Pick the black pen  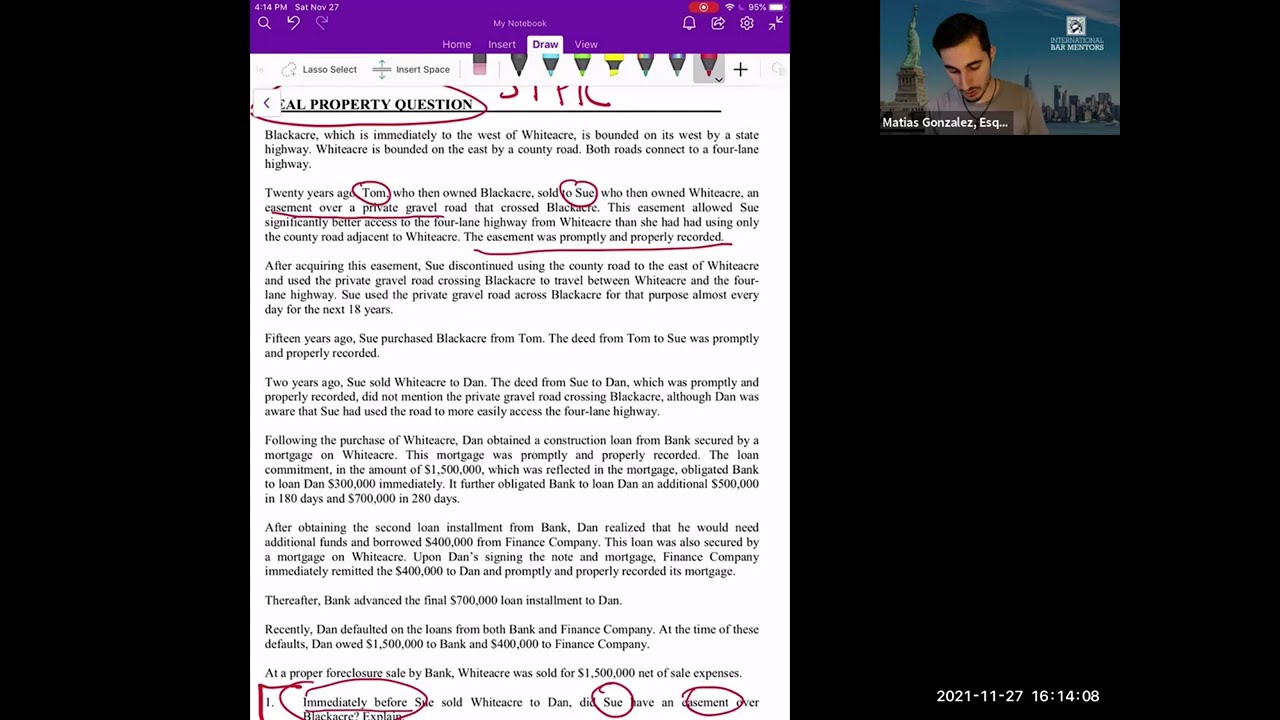[x=518, y=67]
